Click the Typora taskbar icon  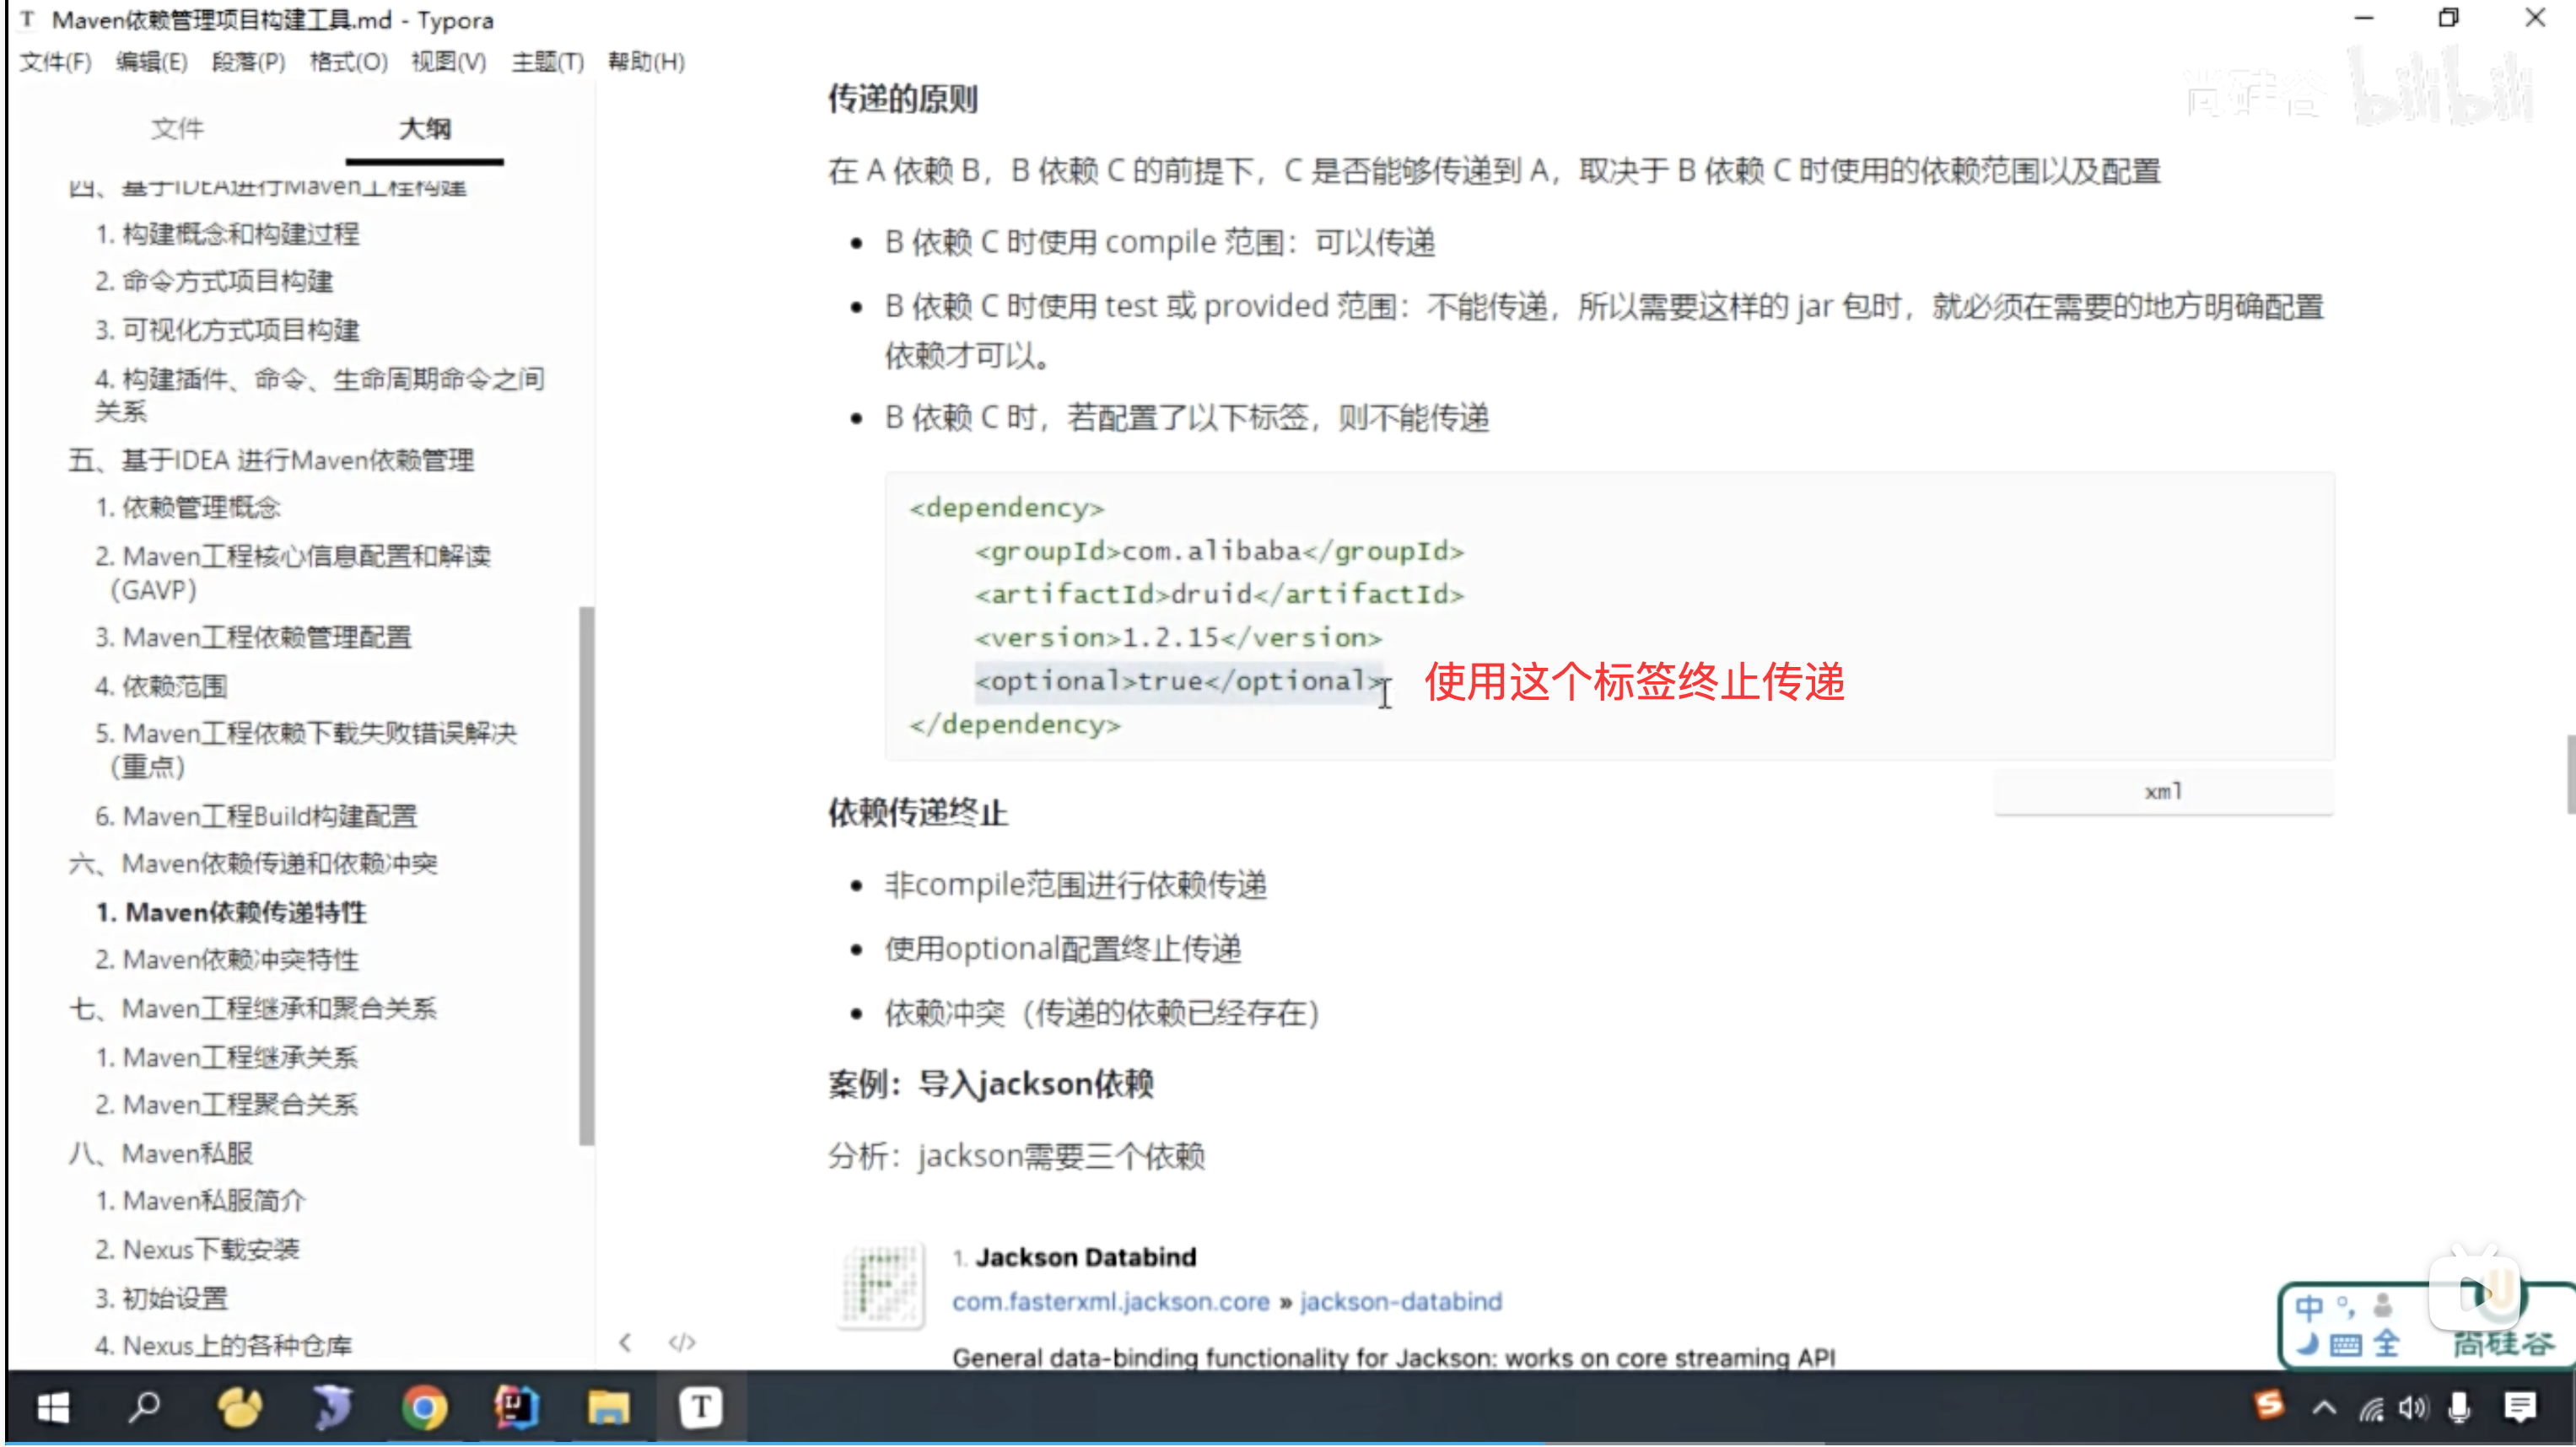(x=700, y=1408)
